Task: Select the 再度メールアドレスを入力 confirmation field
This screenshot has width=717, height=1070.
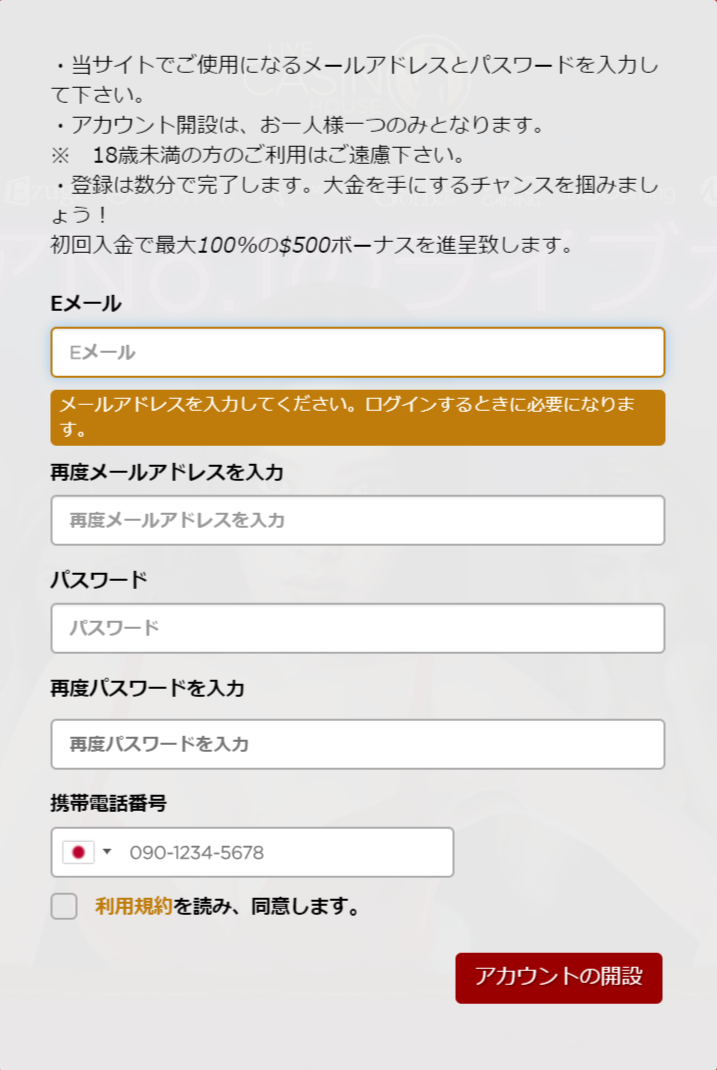Action: pyautogui.click(x=358, y=520)
